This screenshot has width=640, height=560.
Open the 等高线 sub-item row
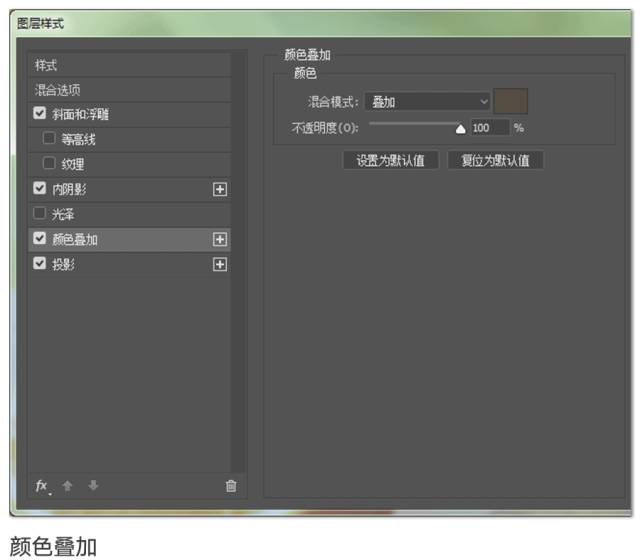tap(129, 140)
